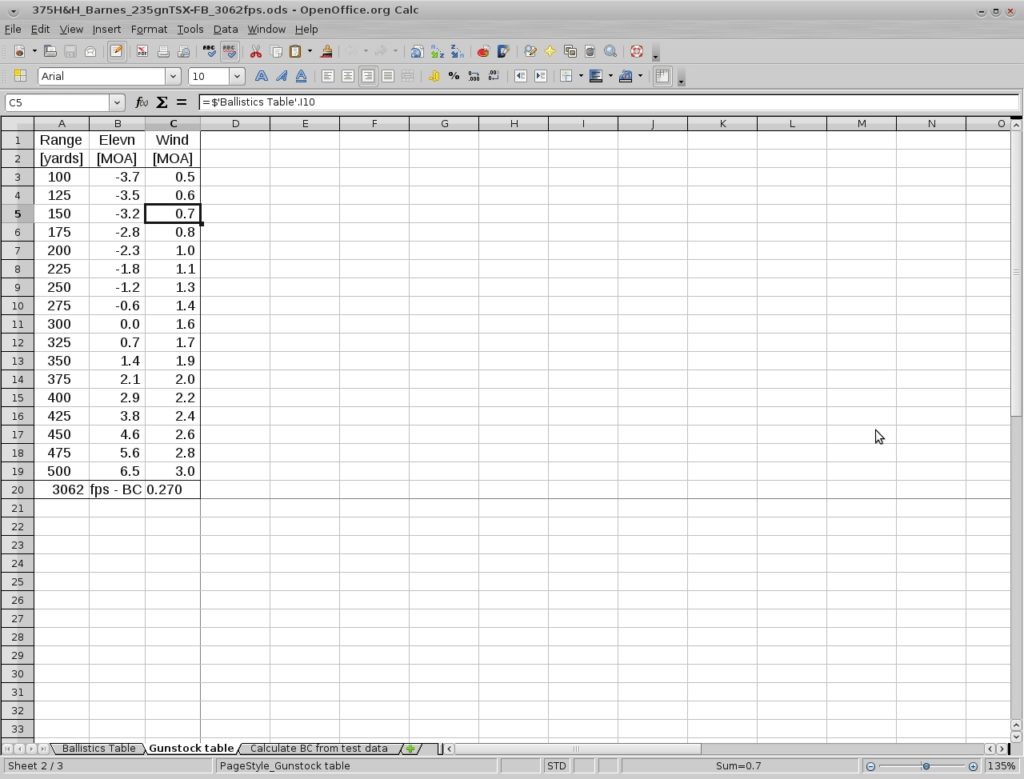Click the green Insert Sheet plus button

(409, 748)
